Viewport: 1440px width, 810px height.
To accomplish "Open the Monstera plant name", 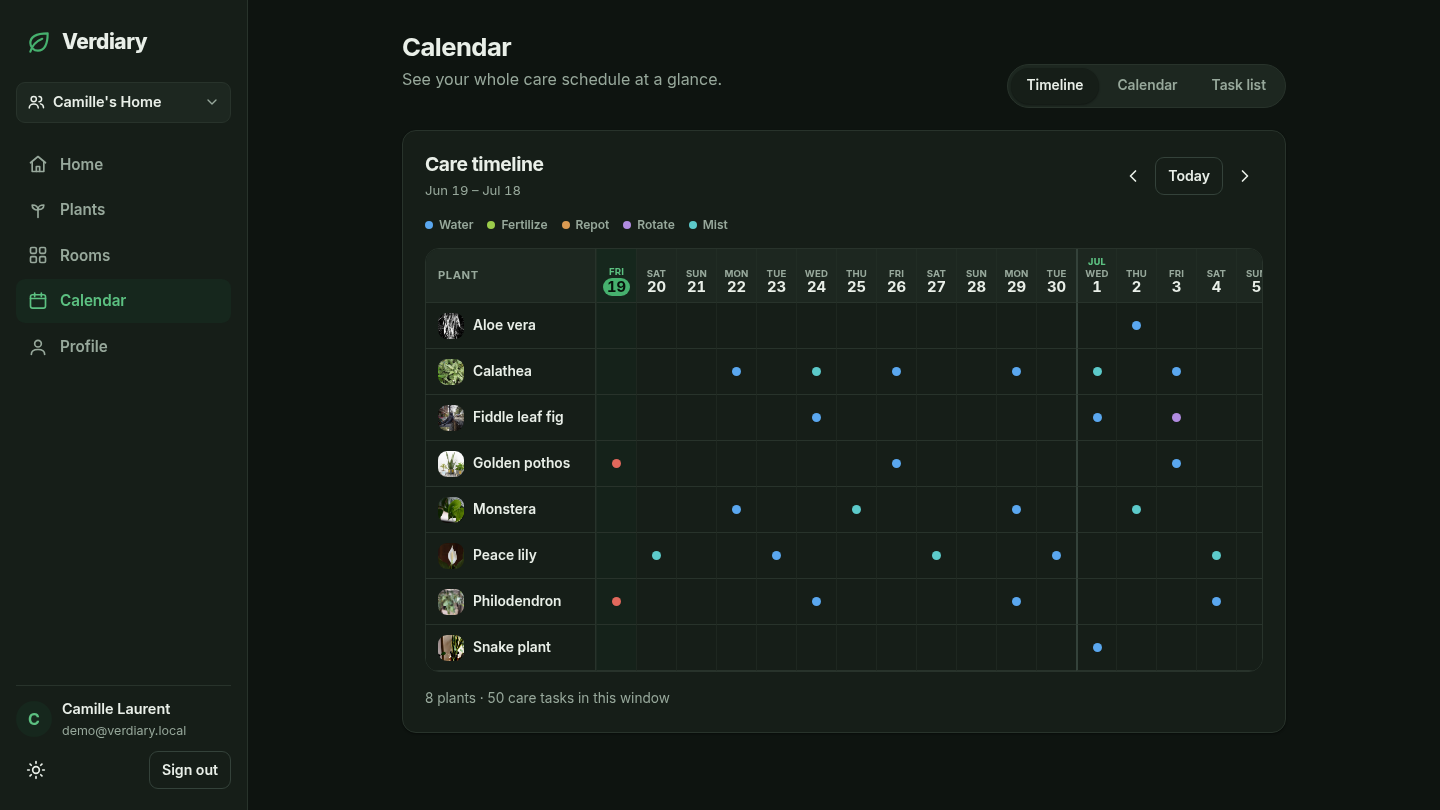I will [x=504, y=509].
